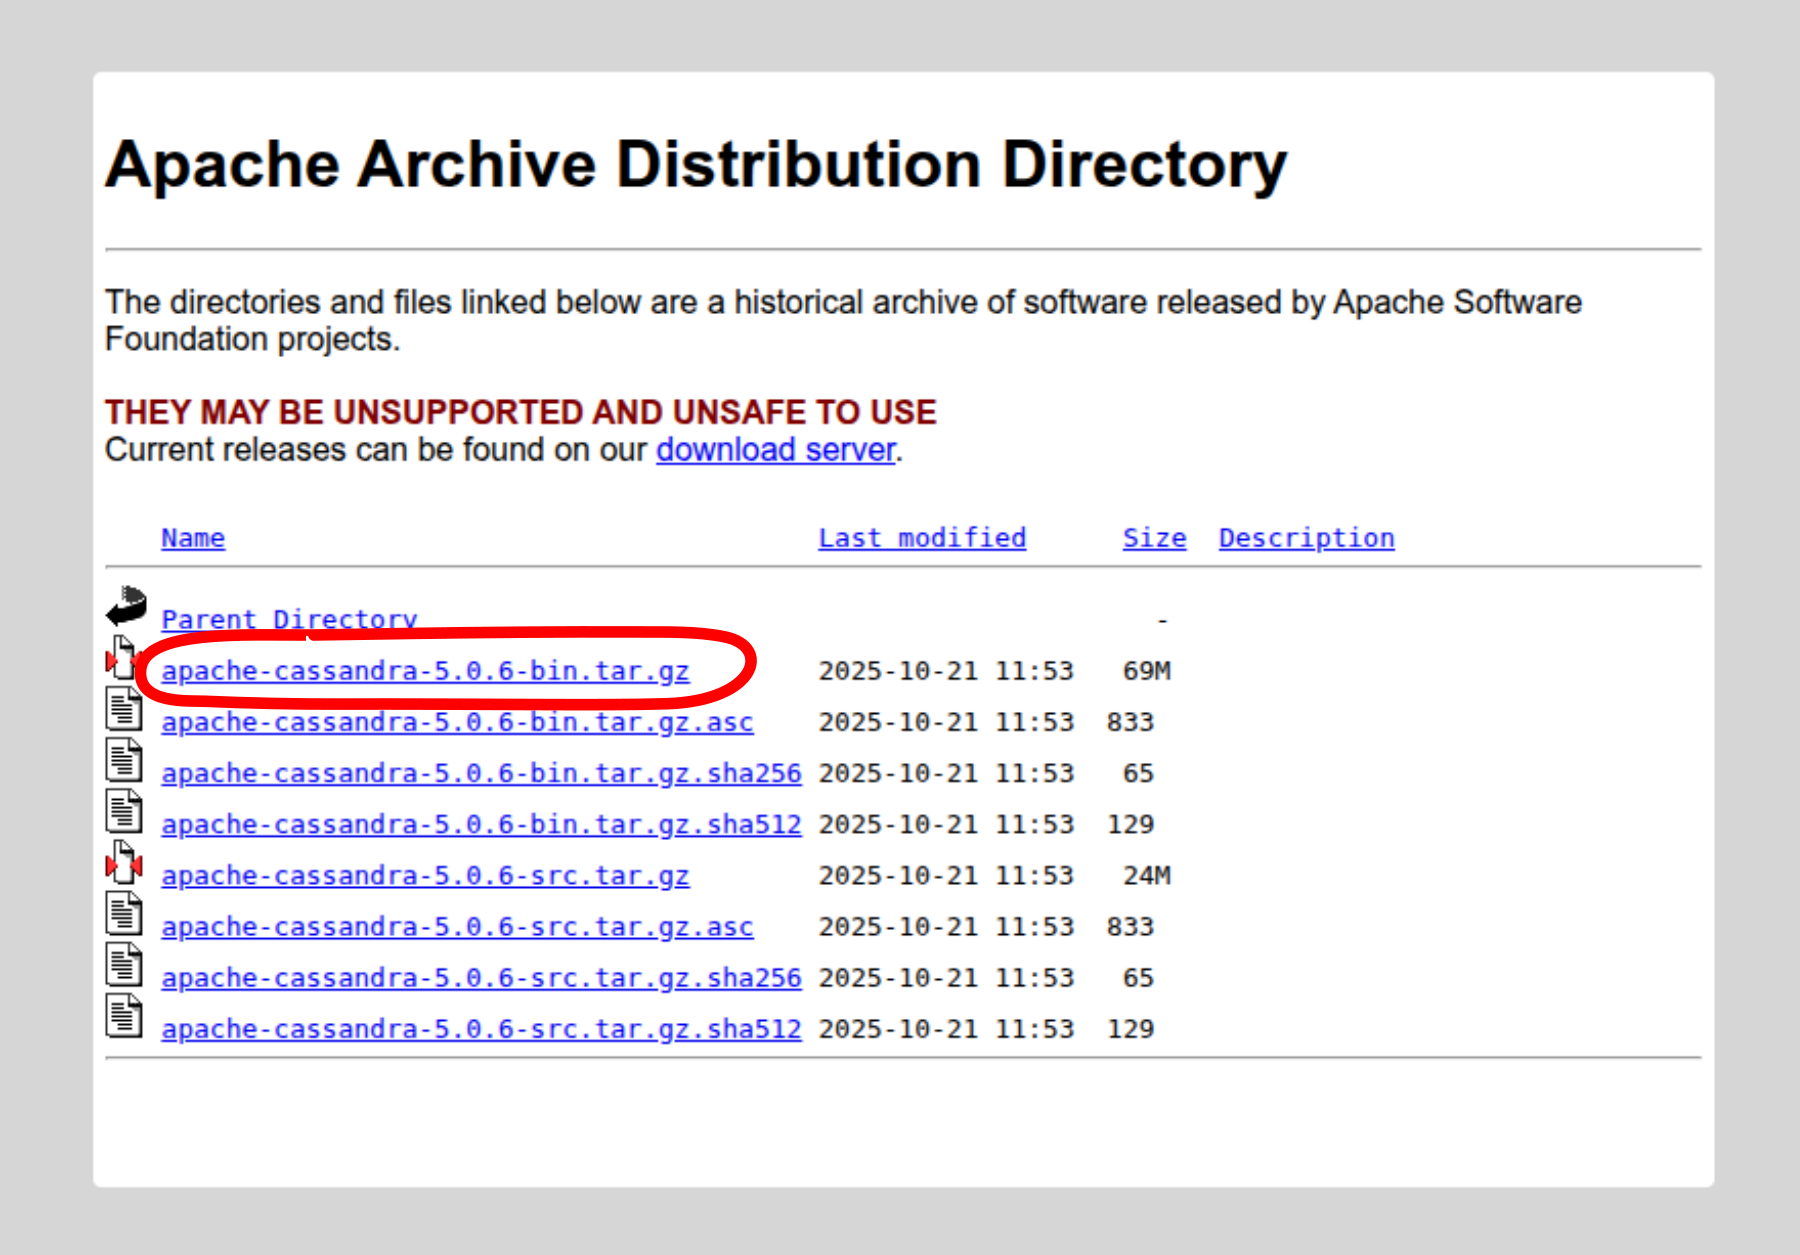Click the document icon beside bin.tar.gz.sha256
This screenshot has width=1800, height=1255.
[x=124, y=760]
